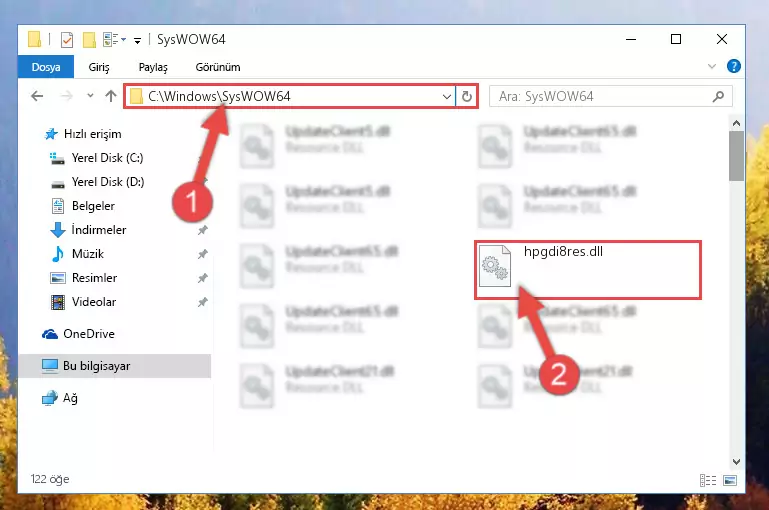Screen dimensions: 769x510
Task: Switch to the Giriş ribbon tab
Action: pos(99,67)
